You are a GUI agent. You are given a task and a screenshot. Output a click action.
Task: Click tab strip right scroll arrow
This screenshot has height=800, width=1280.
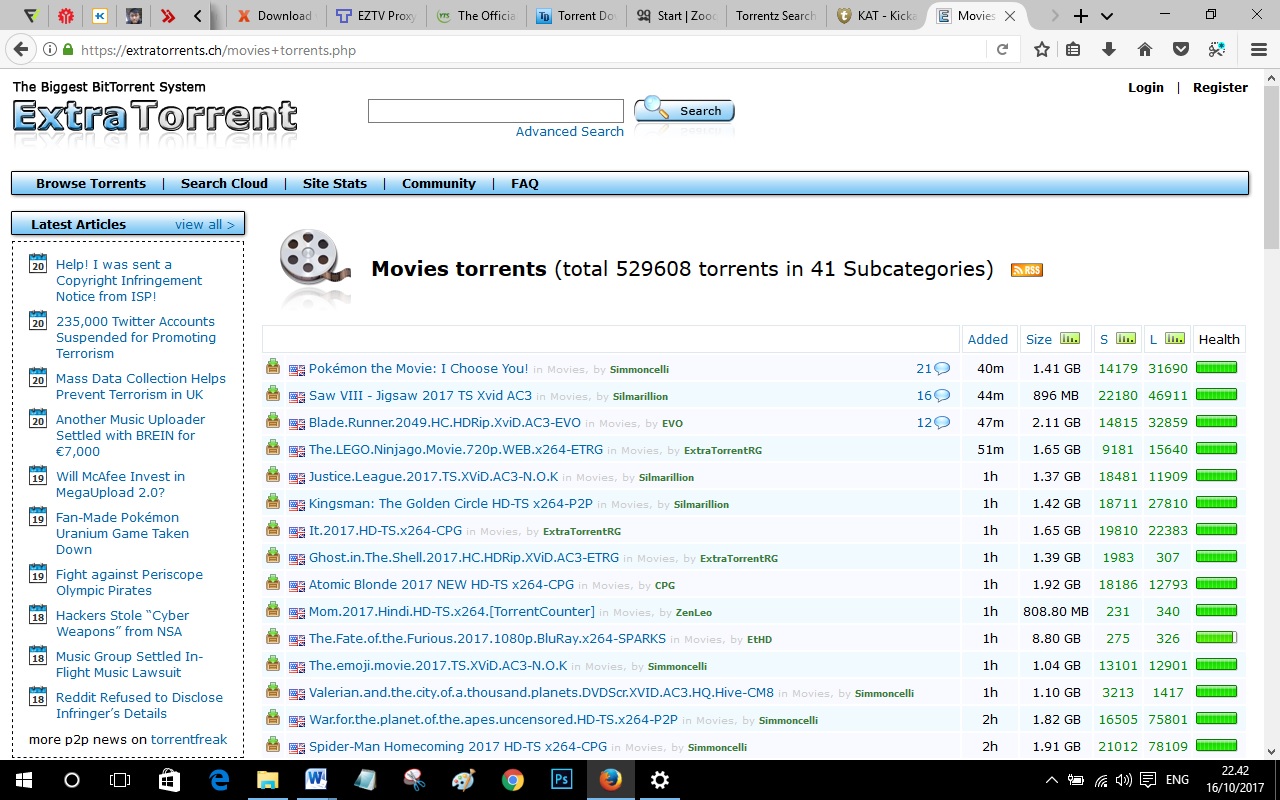coord(1054,16)
